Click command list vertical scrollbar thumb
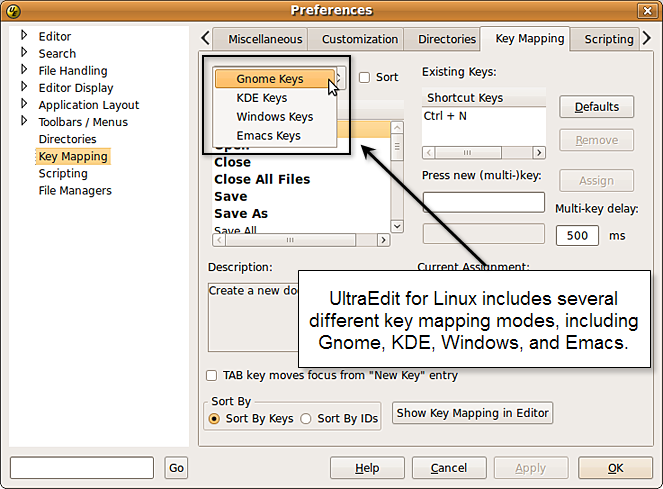 397,146
